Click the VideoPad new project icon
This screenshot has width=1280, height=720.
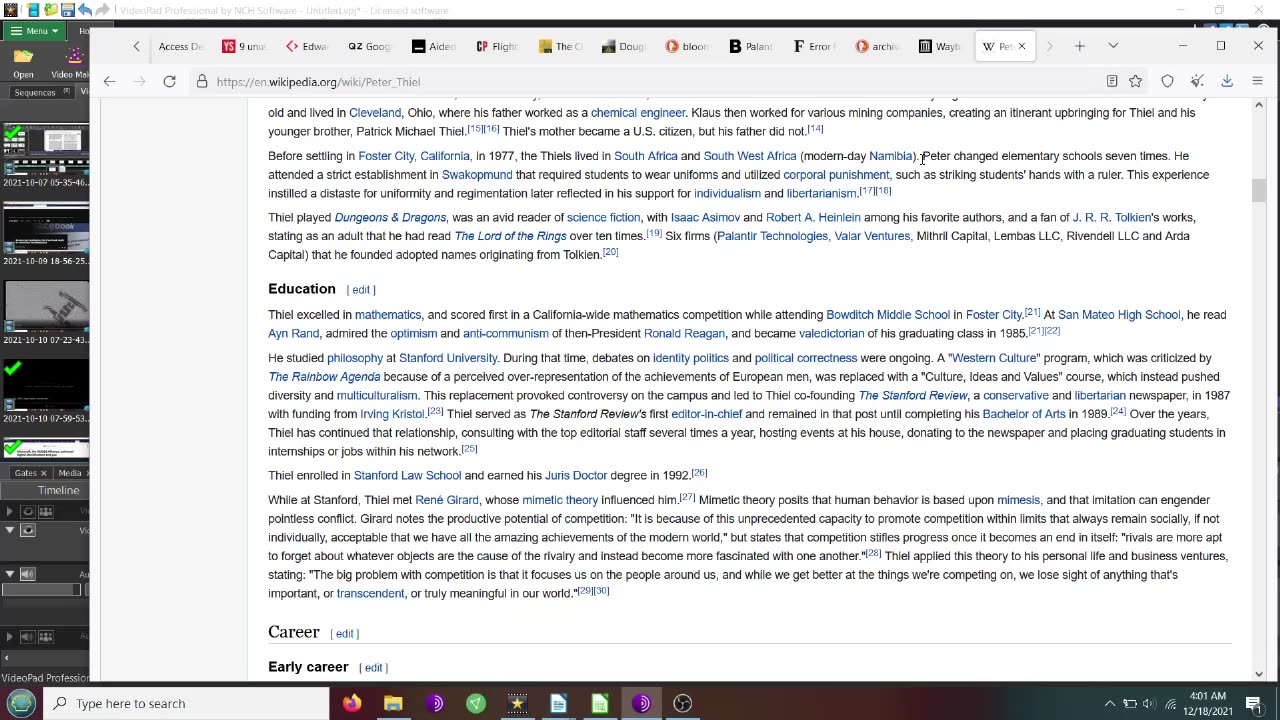tap(33, 10)
